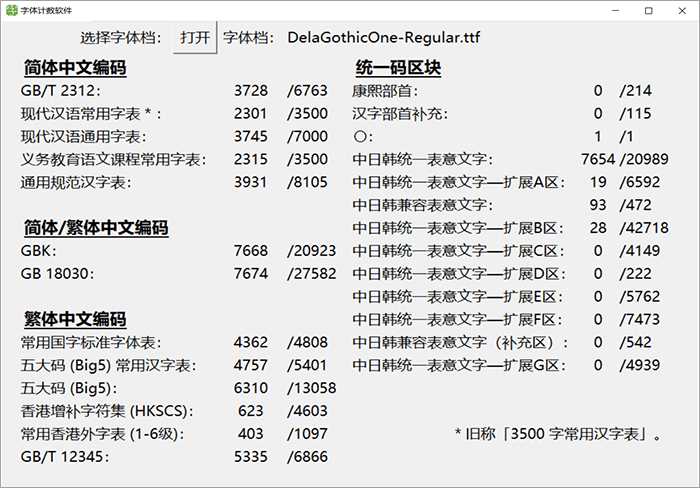
Task: Minimize the 字体计数软件 window
Action: click(x=607, y=10)
